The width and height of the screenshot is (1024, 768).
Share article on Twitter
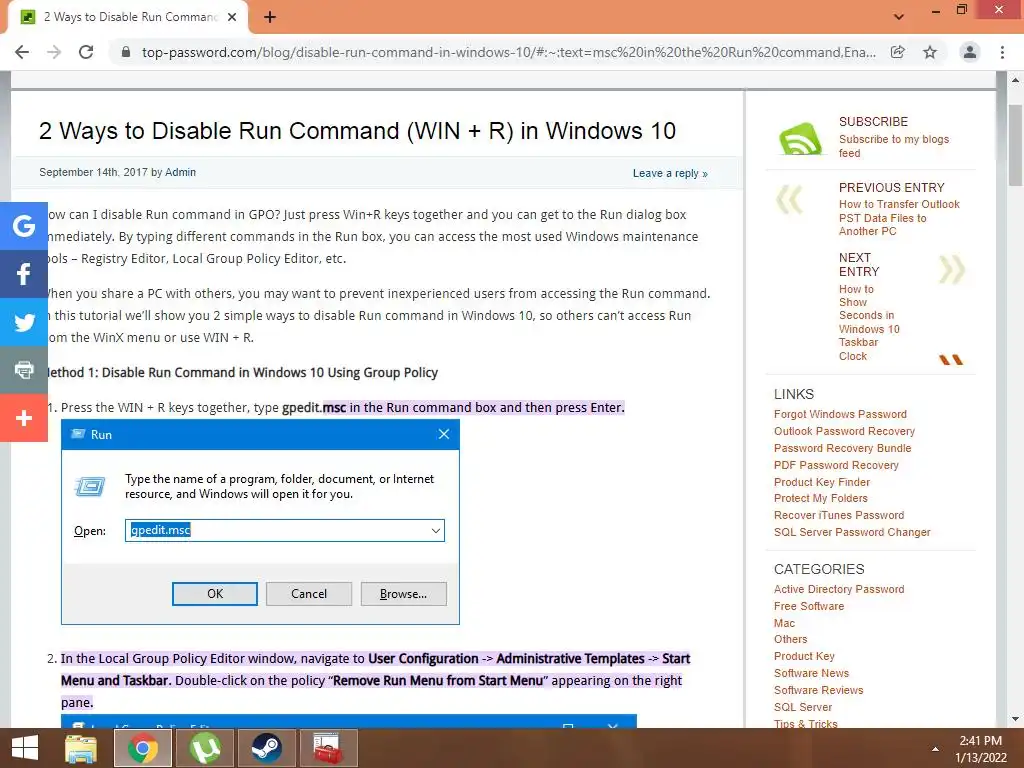24,322
